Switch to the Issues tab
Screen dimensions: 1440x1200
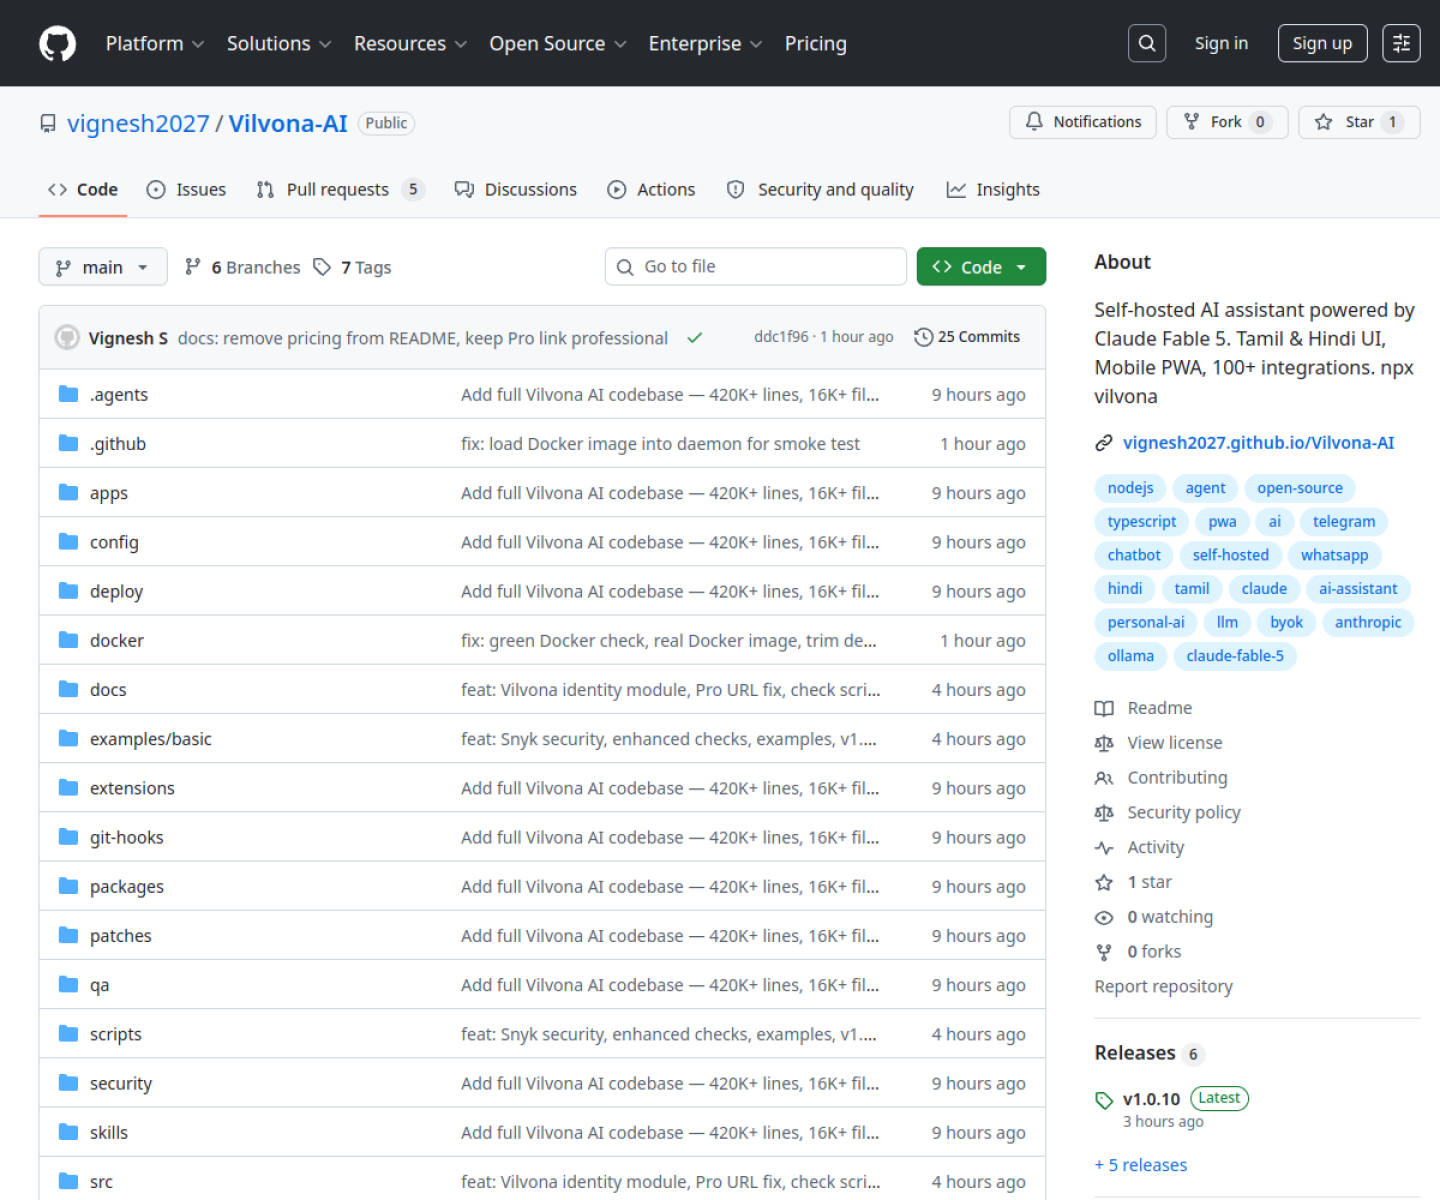186,189
